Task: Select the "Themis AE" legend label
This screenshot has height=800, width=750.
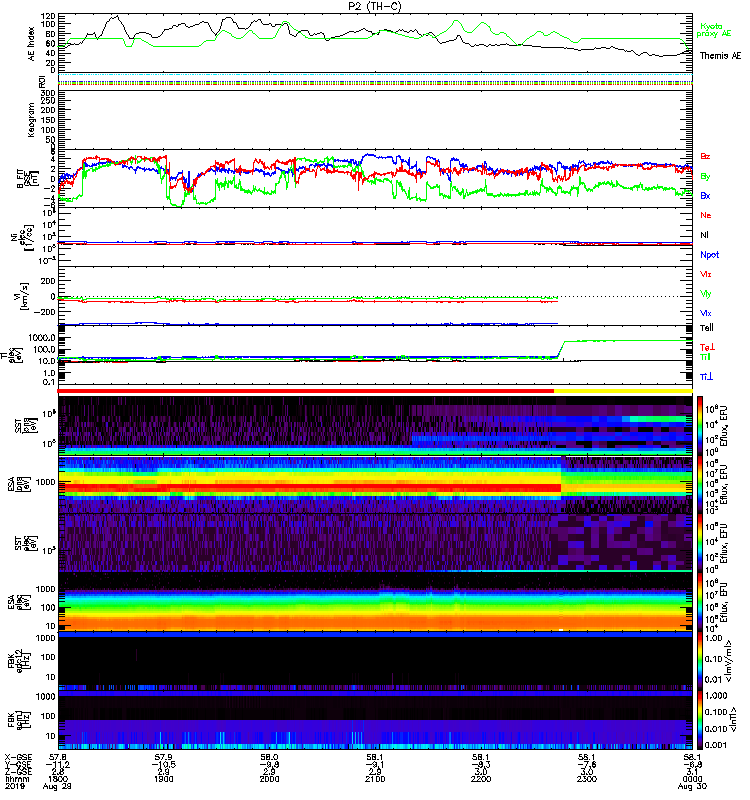Action: click(720, 56)
